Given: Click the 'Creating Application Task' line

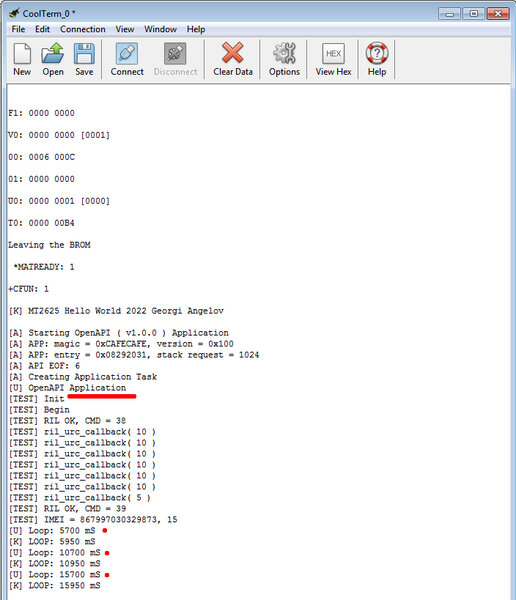Looking at the screenshot, I should (83, 377).
